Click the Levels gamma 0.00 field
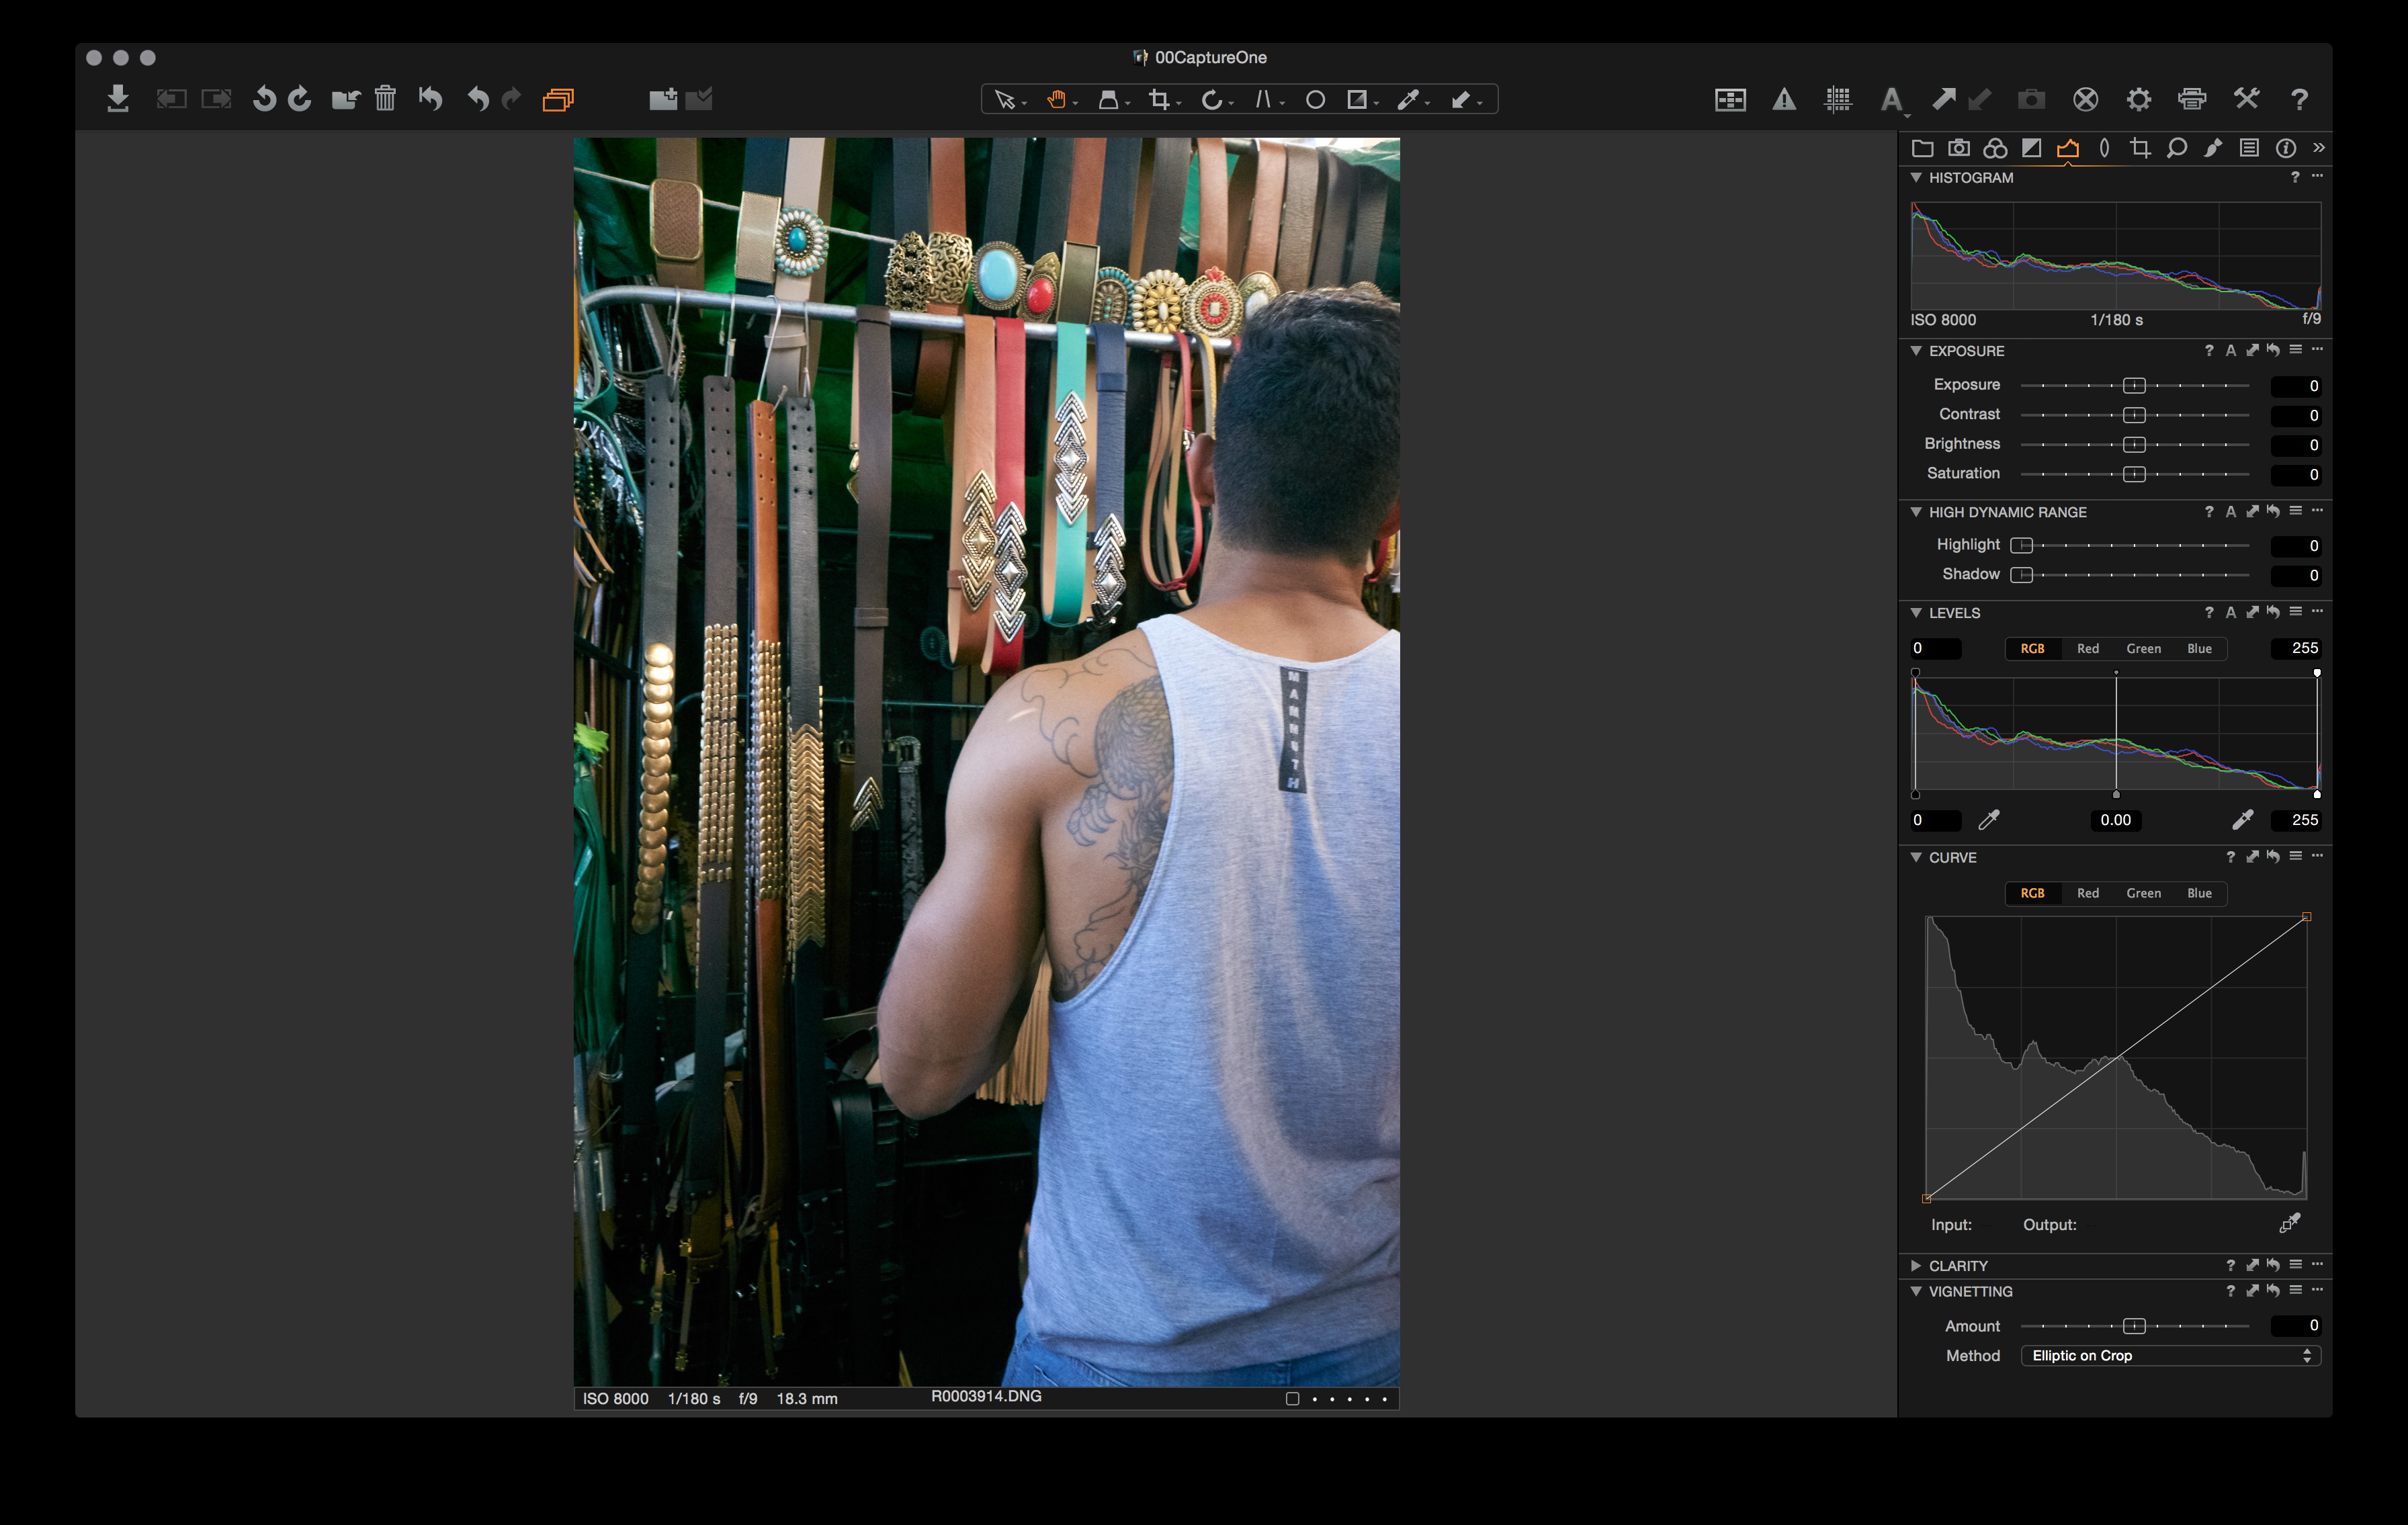The height and width of the screenshot is (1525, 2408). (x=2115, y=820)
